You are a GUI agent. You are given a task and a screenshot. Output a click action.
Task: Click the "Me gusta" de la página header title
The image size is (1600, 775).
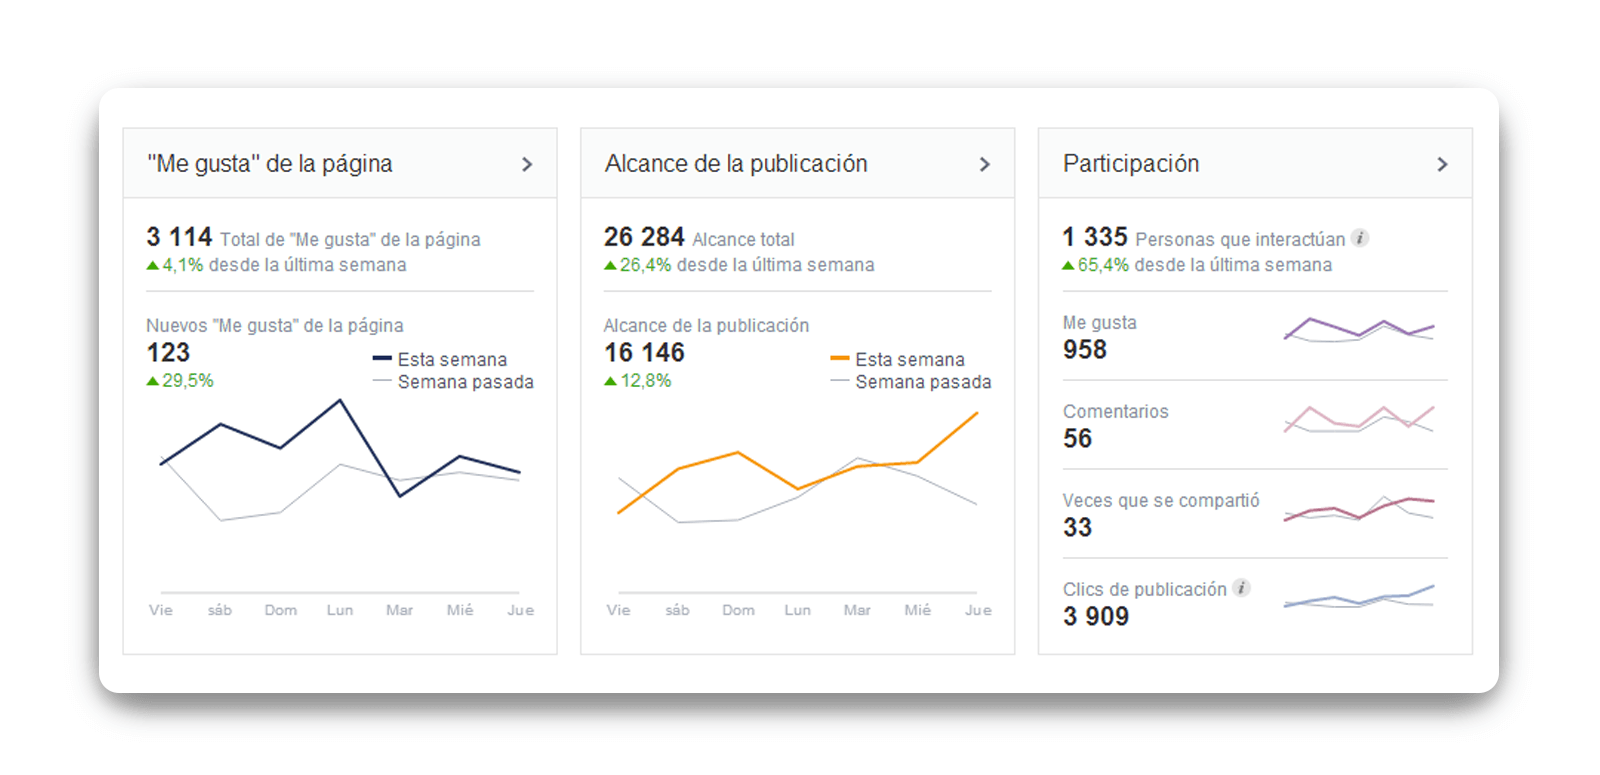(270, 164)
